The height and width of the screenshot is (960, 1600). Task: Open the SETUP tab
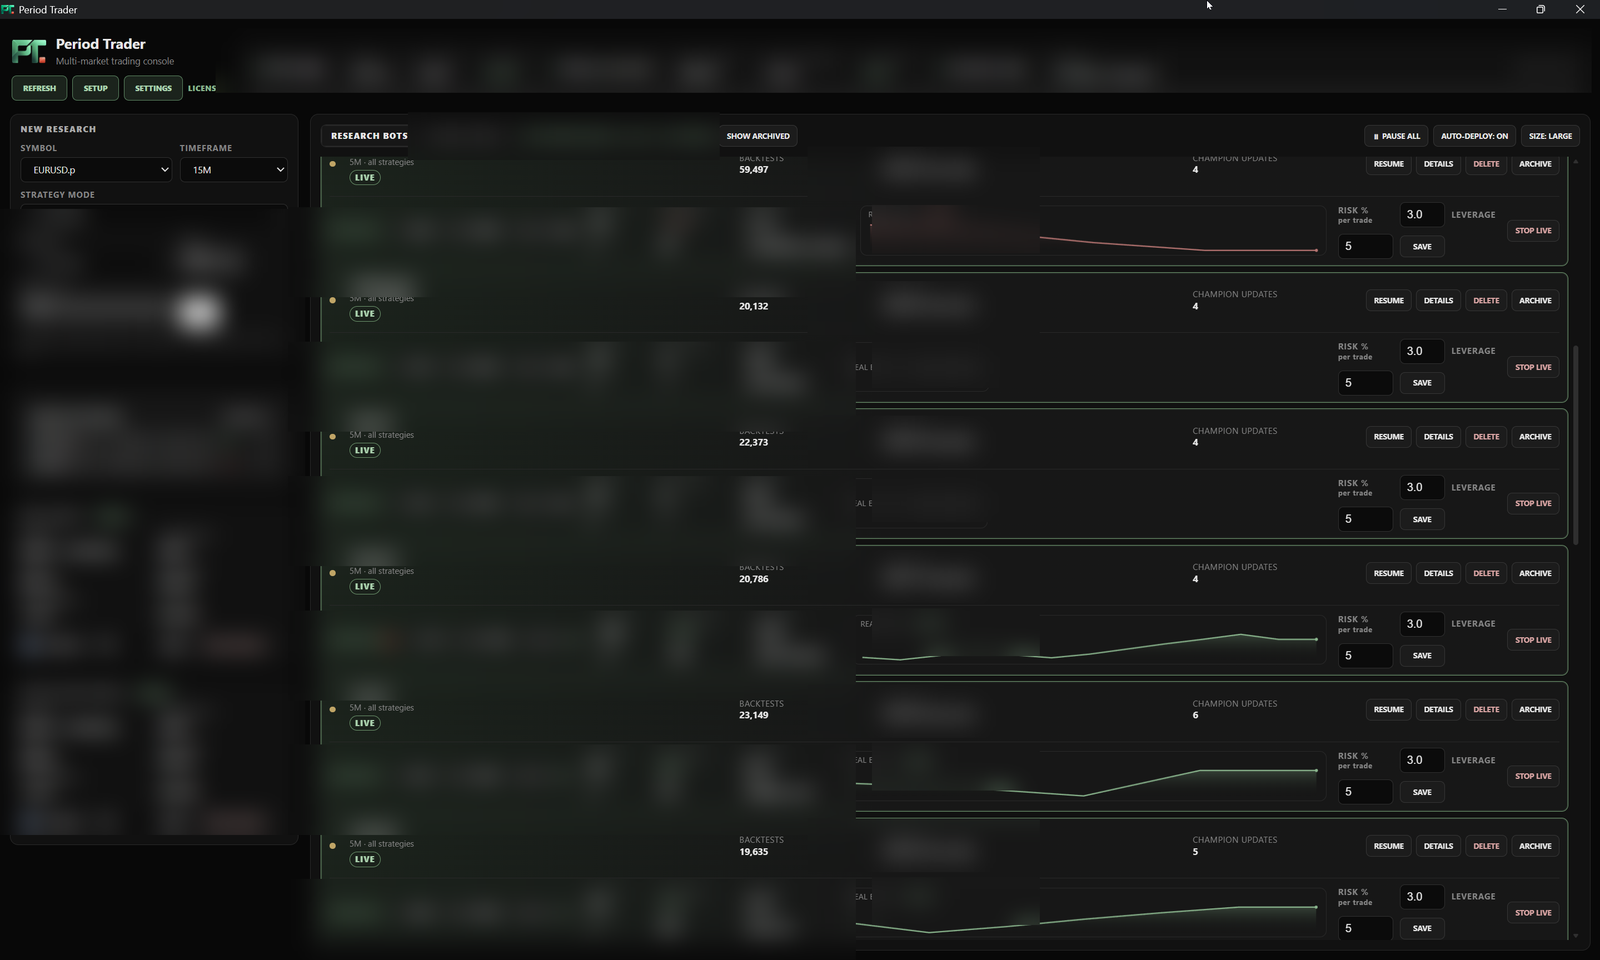[x=96, y=88]
